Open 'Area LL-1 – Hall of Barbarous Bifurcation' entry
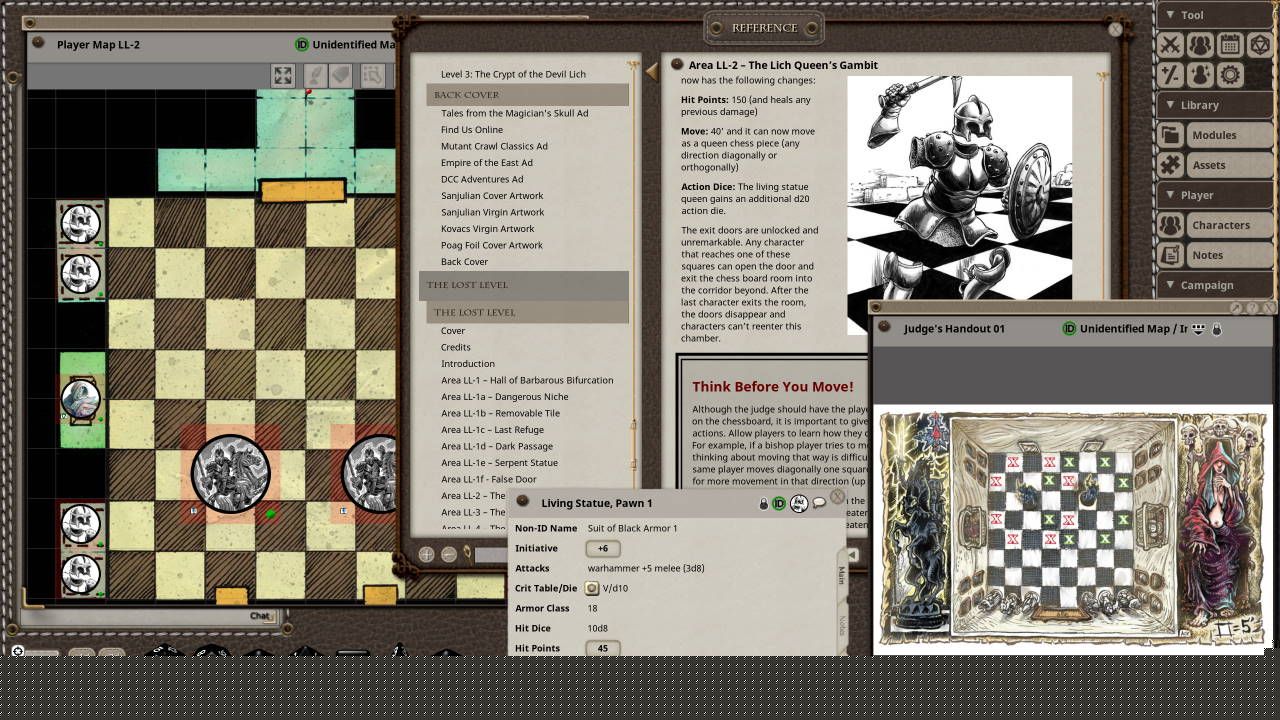This screenshot has width=1280, height=720. (x=527, y=380)
